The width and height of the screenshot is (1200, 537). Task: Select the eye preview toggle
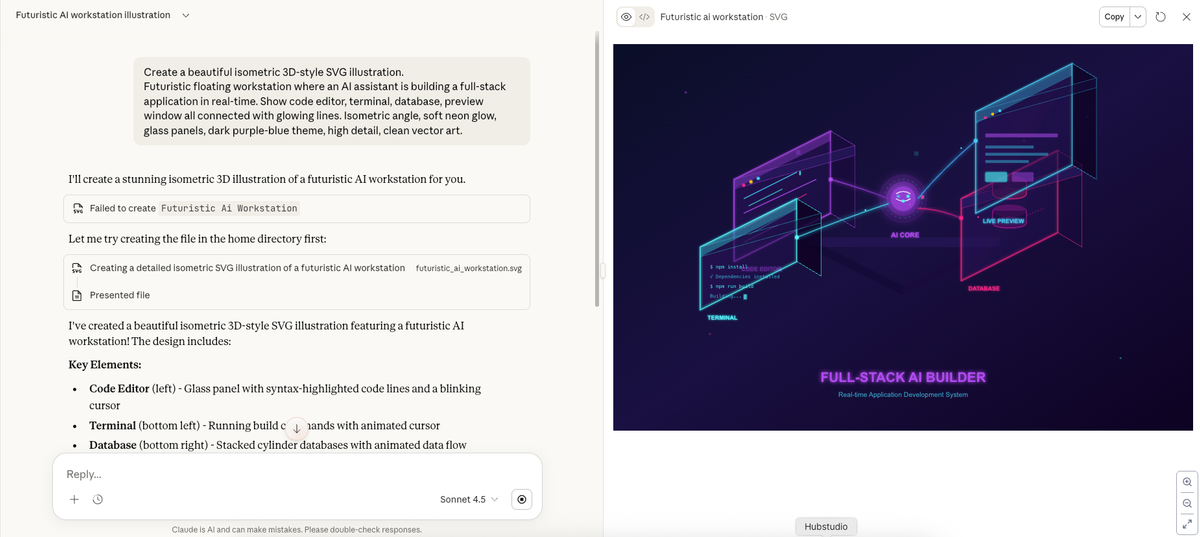click(x=626, y=17)
